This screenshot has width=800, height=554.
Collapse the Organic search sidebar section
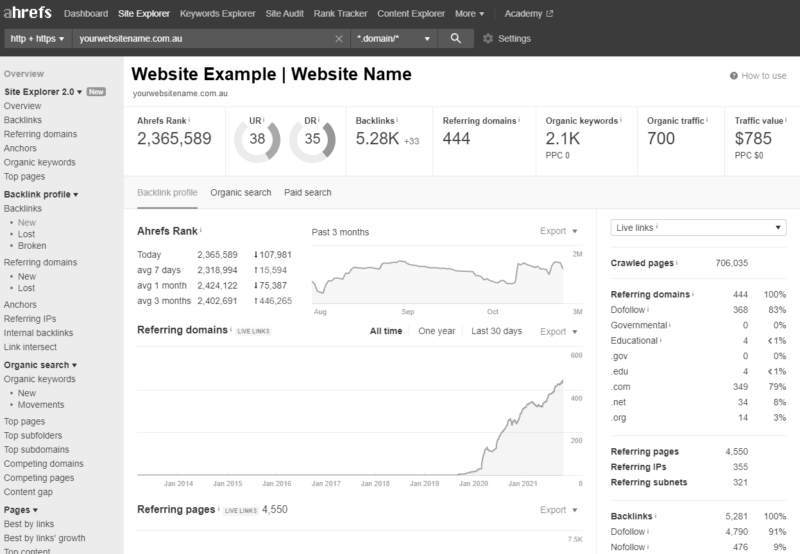[40, 365]
